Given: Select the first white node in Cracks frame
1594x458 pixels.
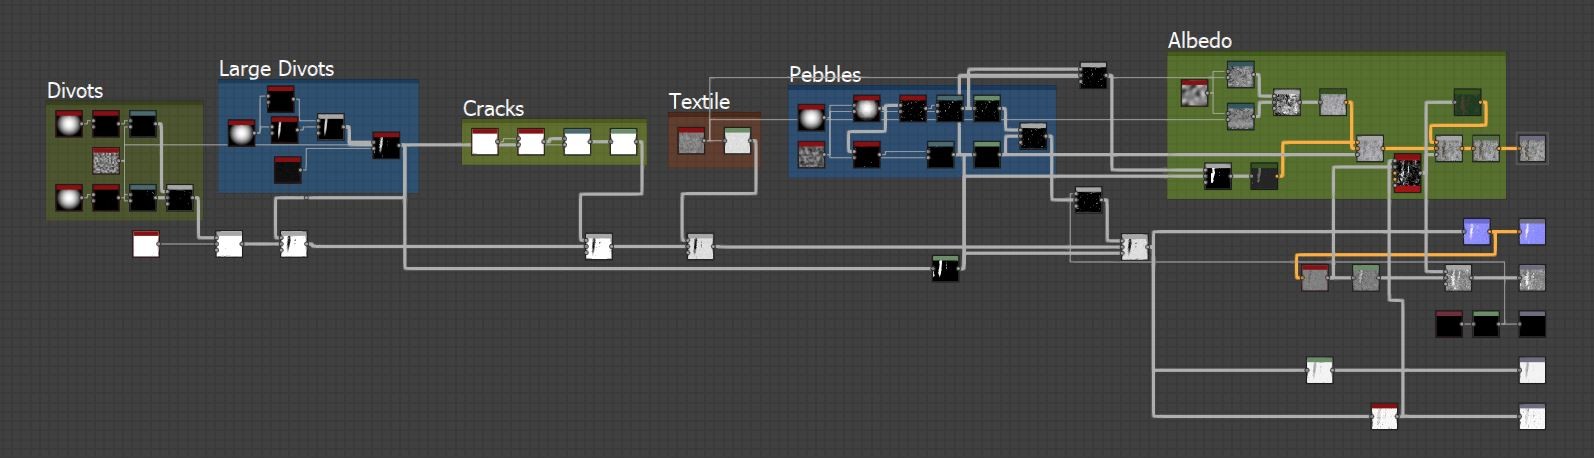Looking at the screenshot, I should [x=485, y=142].
